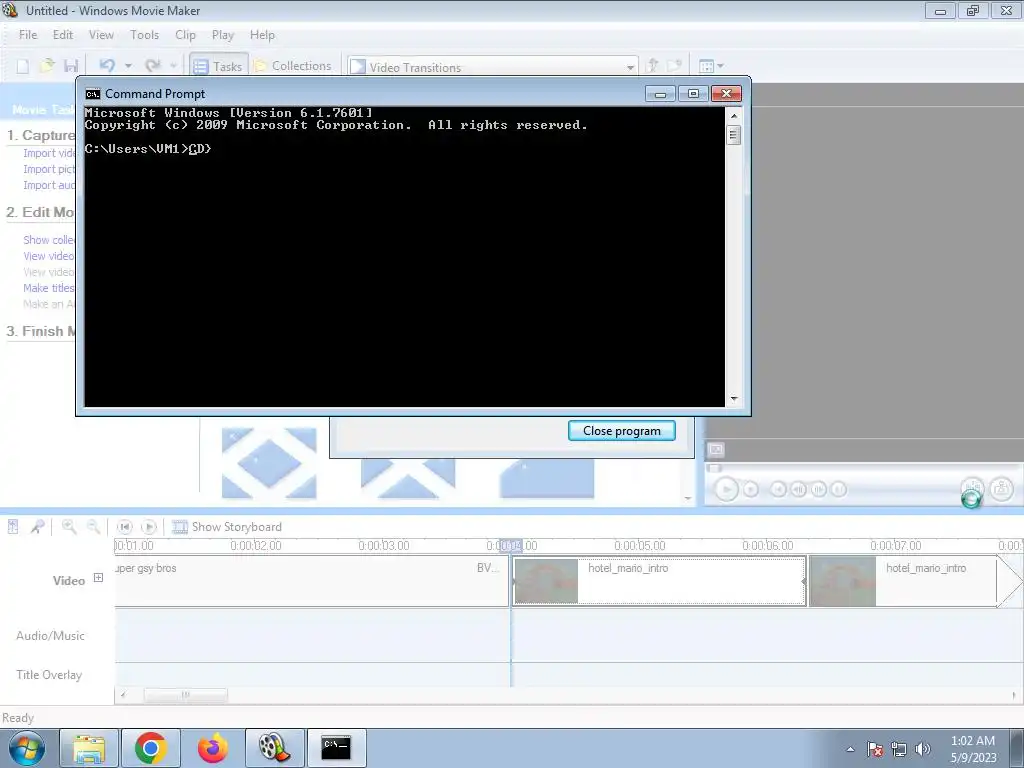Click the preview monitor Stop button
The width and height of the screenshot is (1024, 768).
click(x=751, y=489)
